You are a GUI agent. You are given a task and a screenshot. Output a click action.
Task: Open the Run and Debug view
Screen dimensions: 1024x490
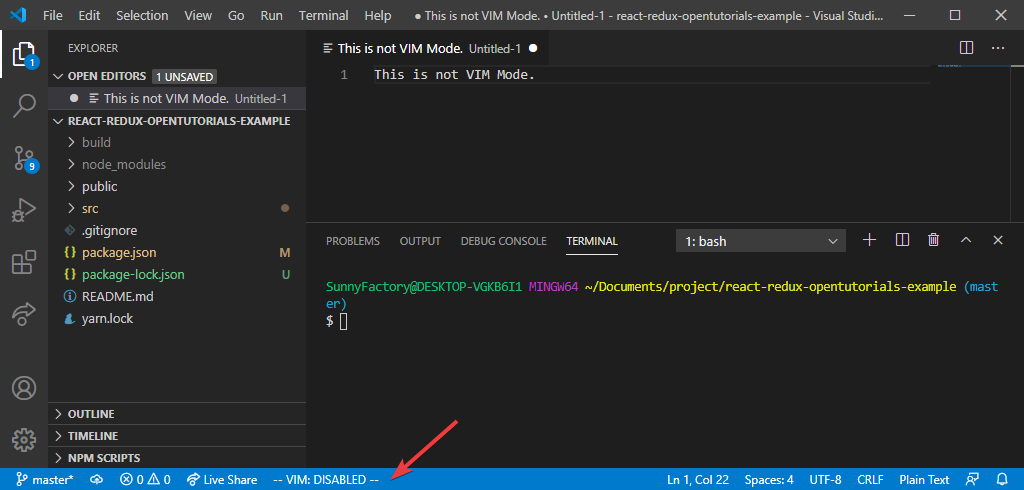tap(24, 211)
